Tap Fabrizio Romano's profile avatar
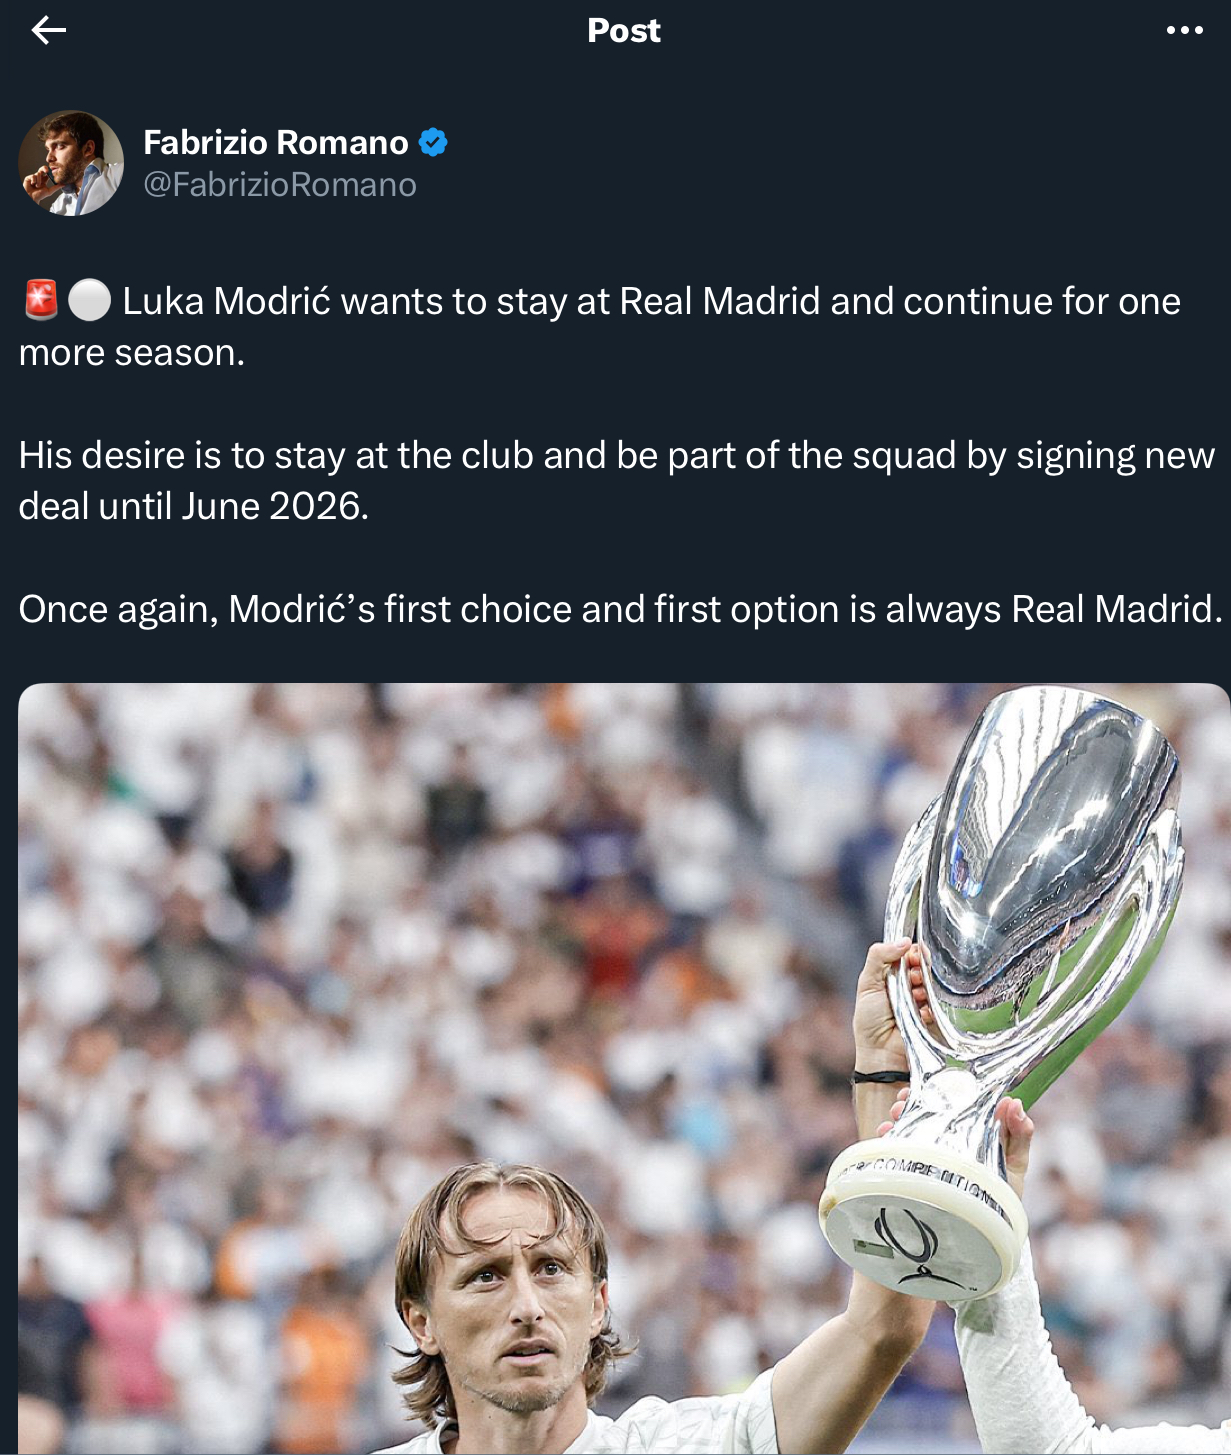1231x1455 pixels. click(71, 163)
